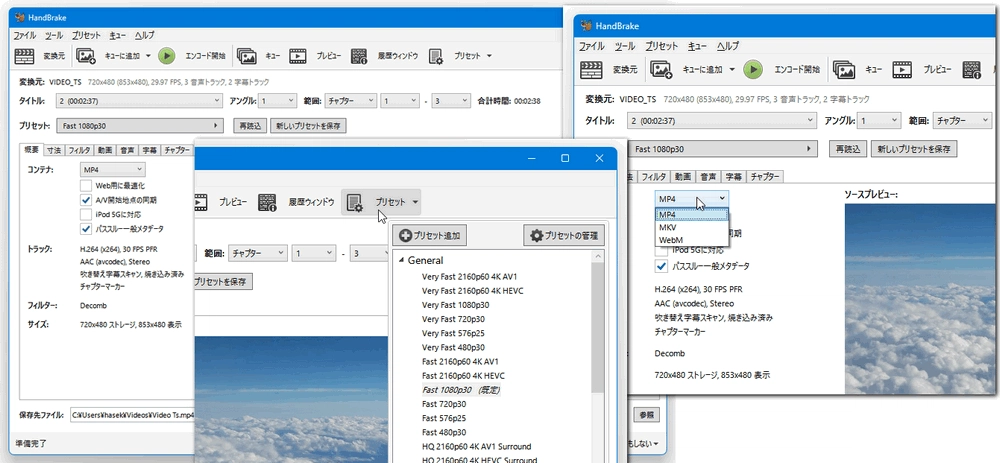Select MKV from the open container dropdown

click(x=668, y=227)
